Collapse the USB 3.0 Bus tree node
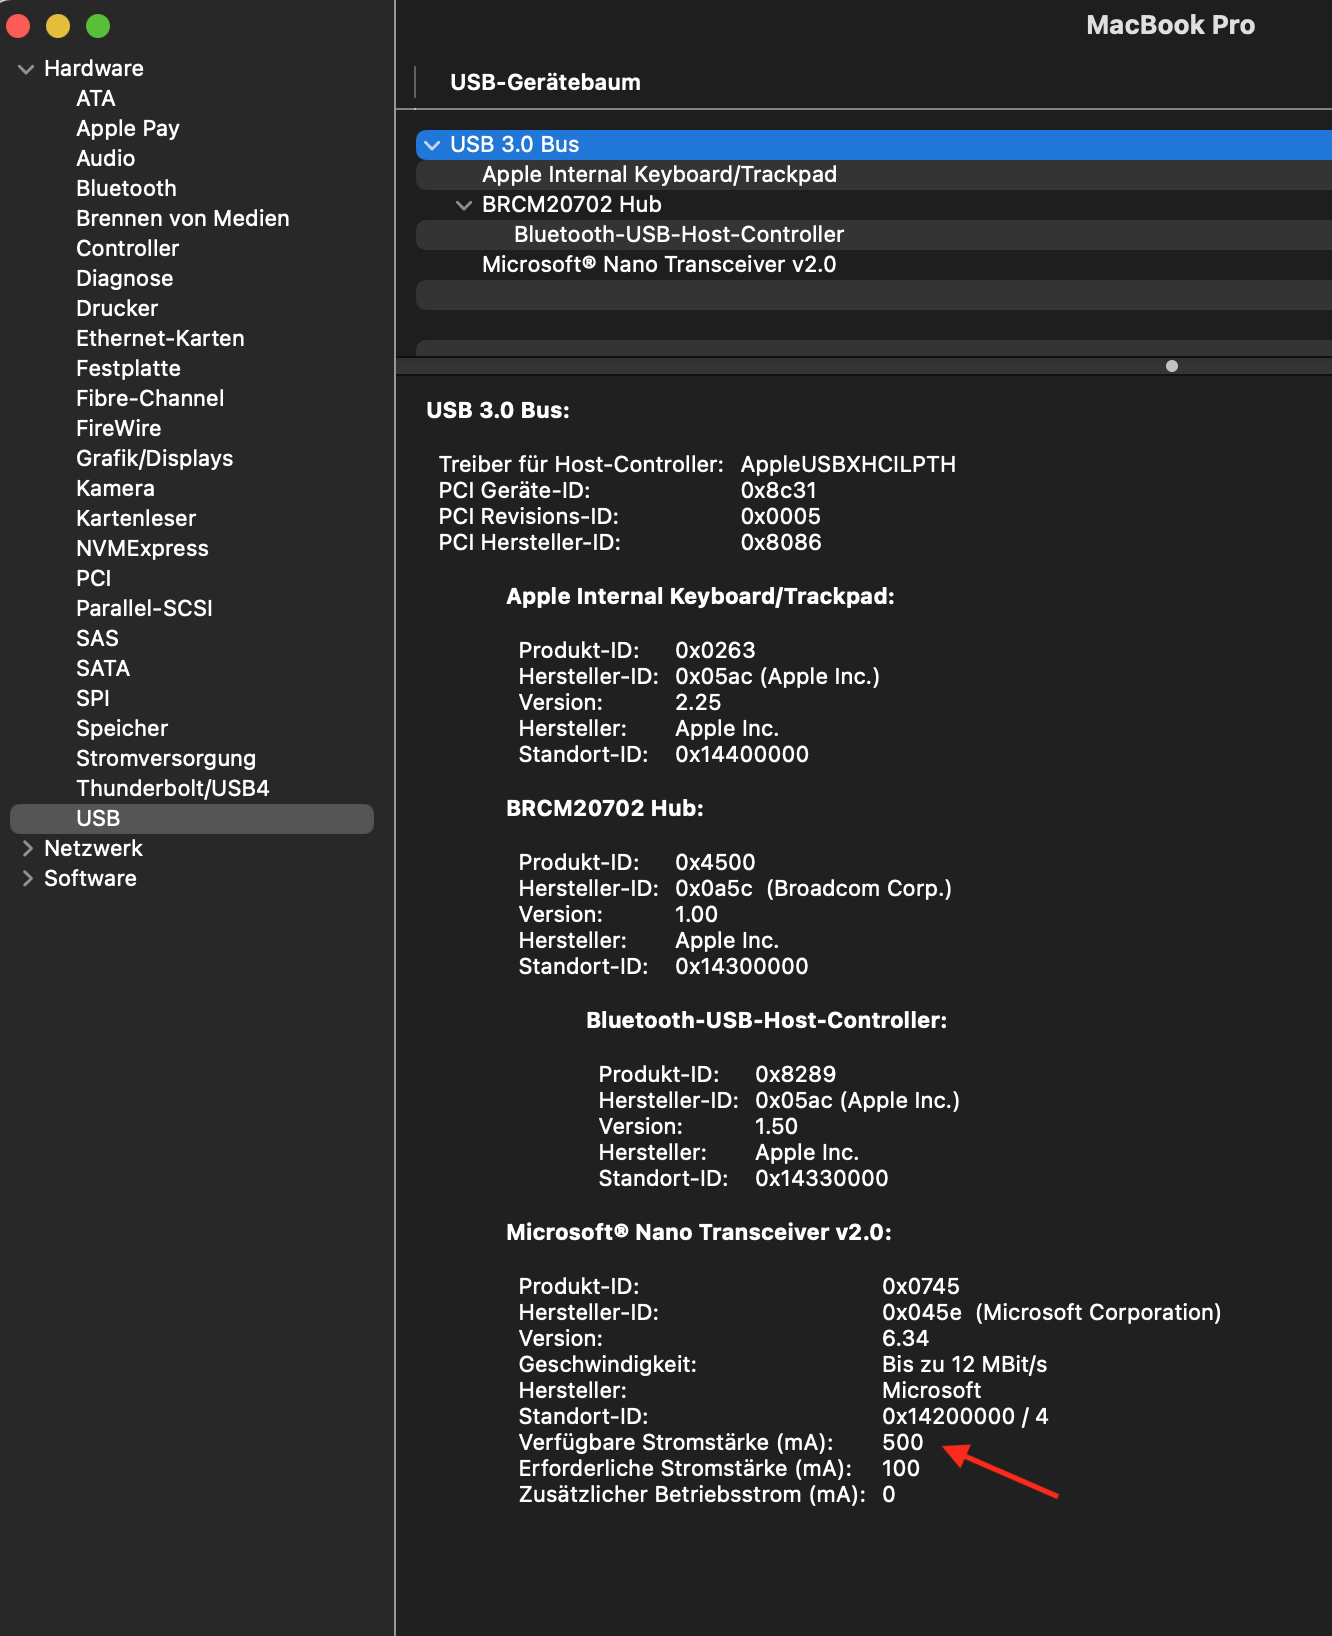Viewport: 1332px width, 1636px height. click(432, 145)
